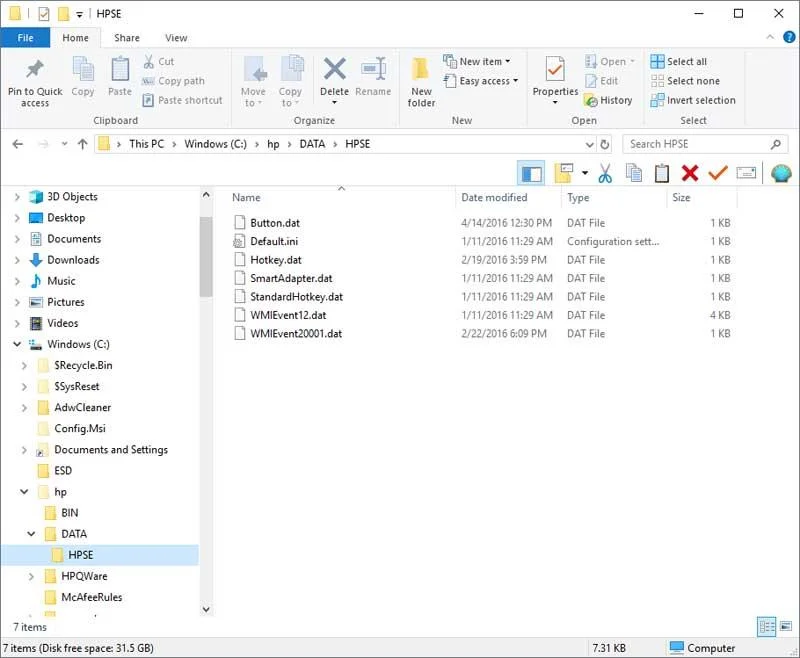Click Select all

point(679,62)
